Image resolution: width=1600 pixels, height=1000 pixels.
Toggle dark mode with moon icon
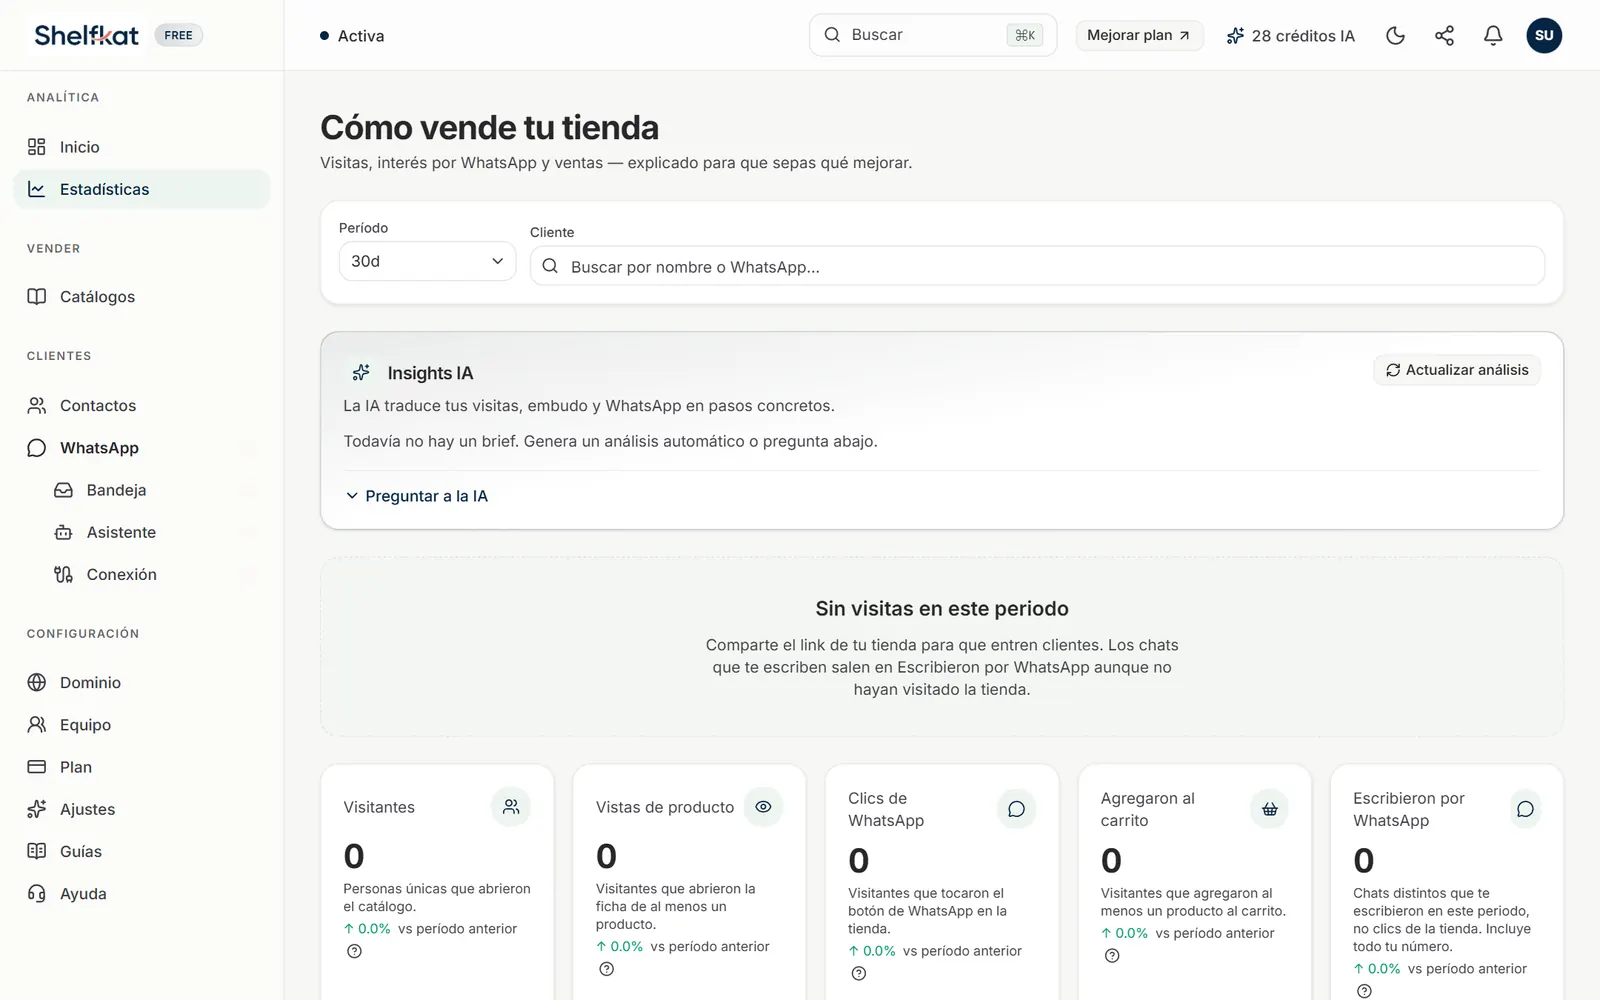click(1395, 36)
